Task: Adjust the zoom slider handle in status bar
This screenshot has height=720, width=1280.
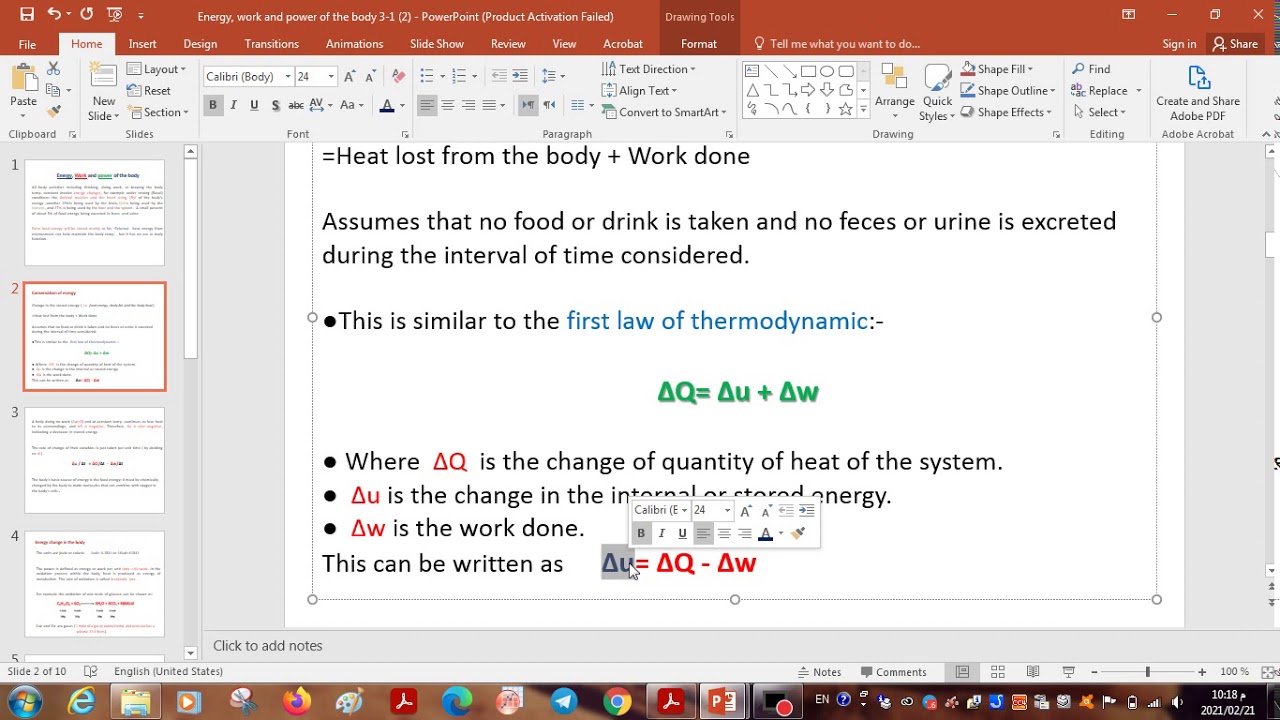Action: [x=1147, y=672]
